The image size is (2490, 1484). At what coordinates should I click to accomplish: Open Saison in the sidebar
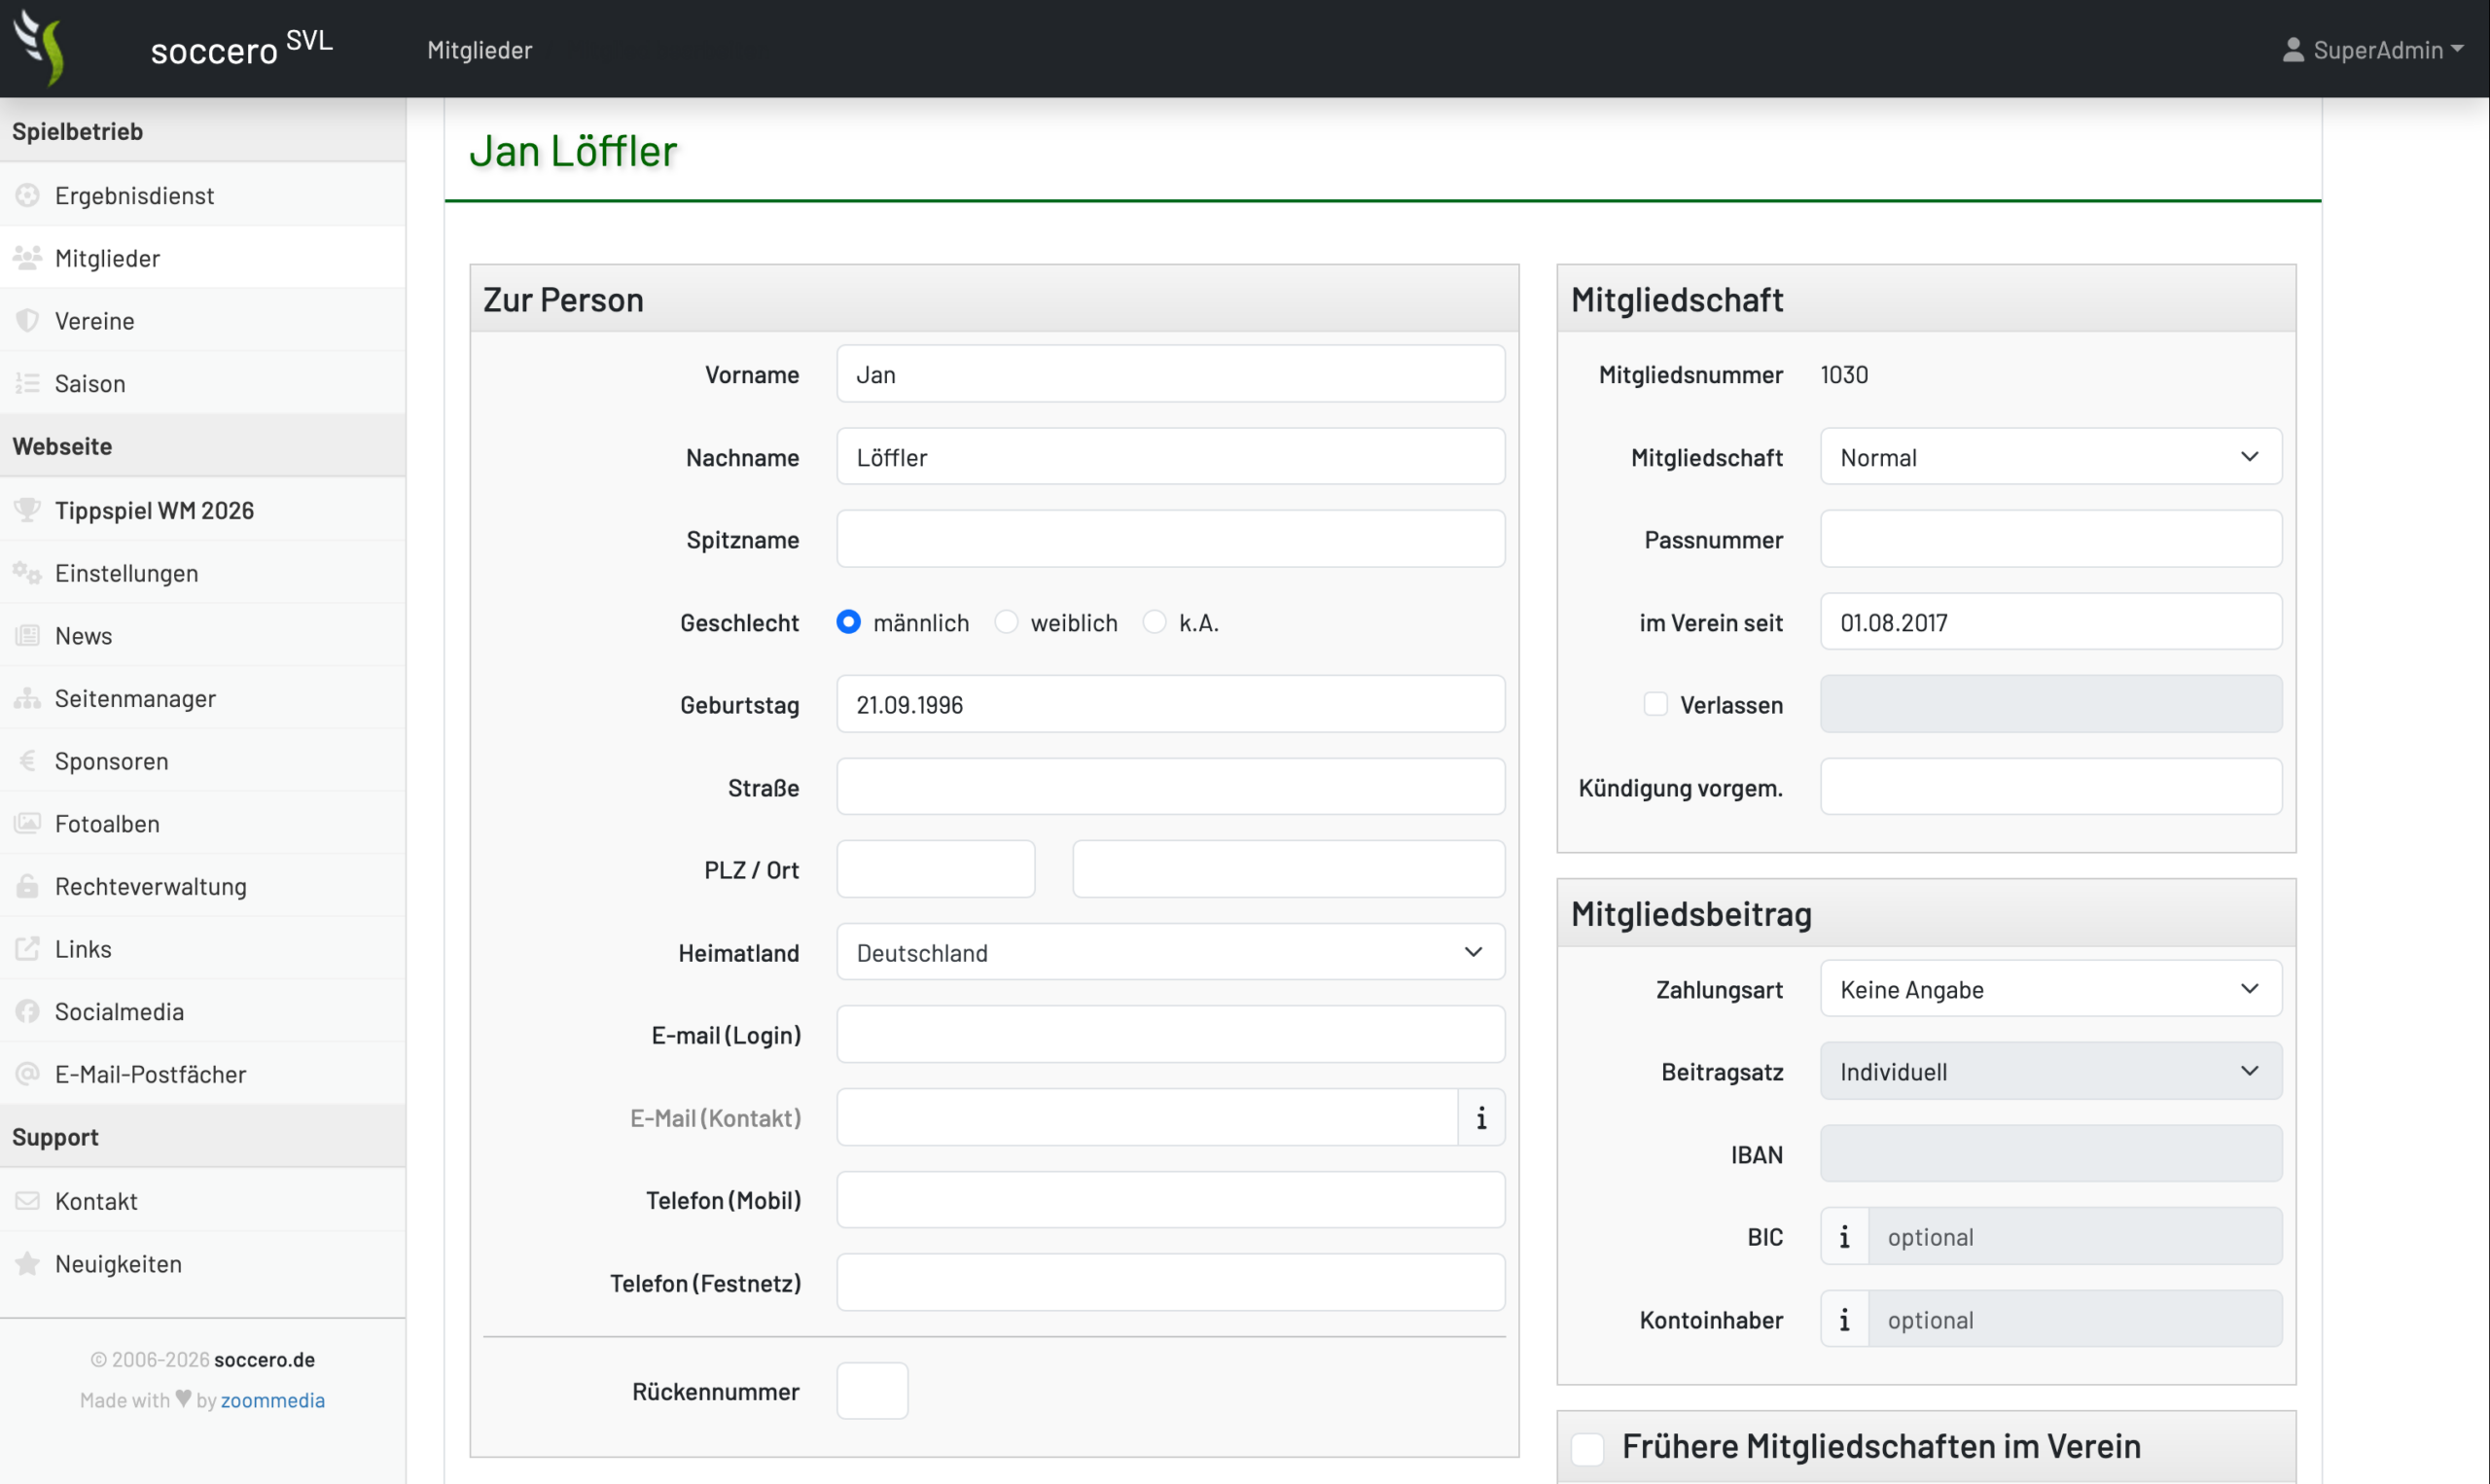coord(203,383)
